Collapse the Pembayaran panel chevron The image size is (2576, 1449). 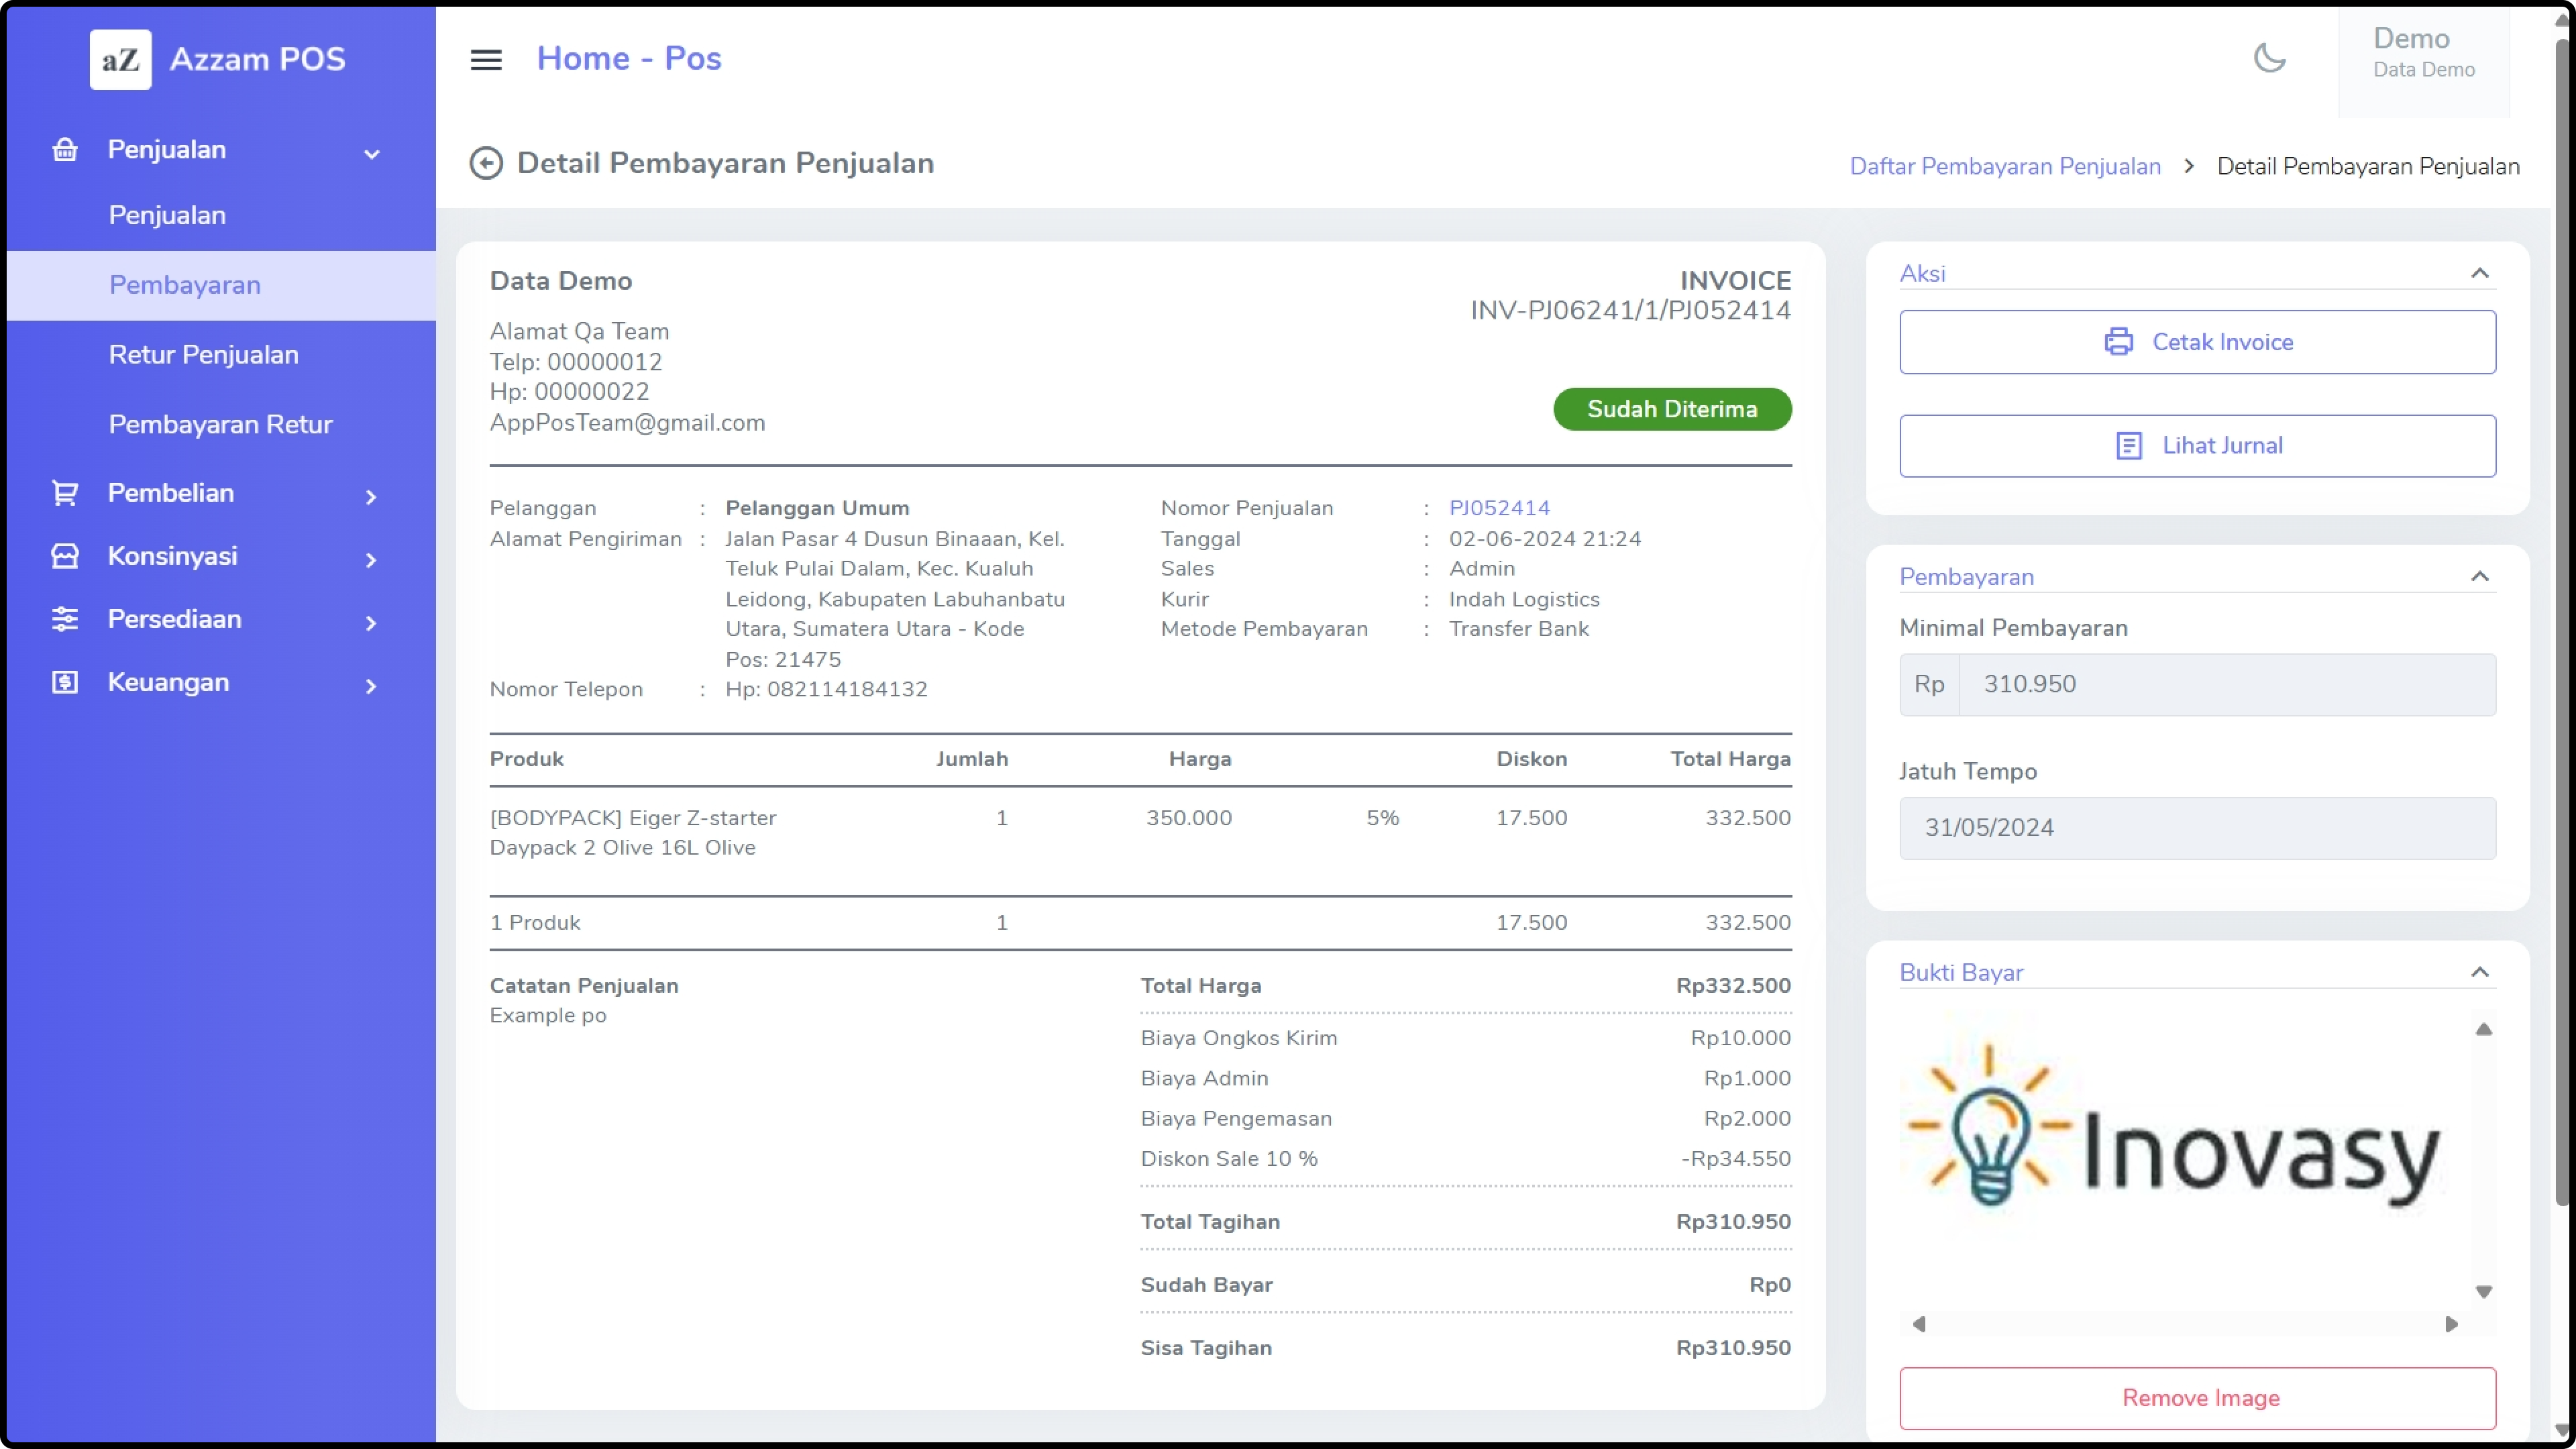(2479, 576)
